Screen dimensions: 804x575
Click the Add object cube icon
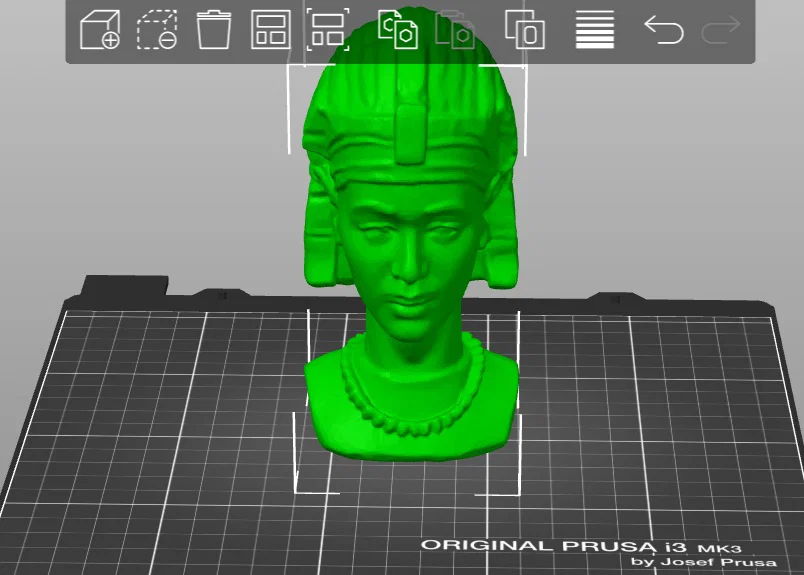pyautogui.click(x=100, y=30)
